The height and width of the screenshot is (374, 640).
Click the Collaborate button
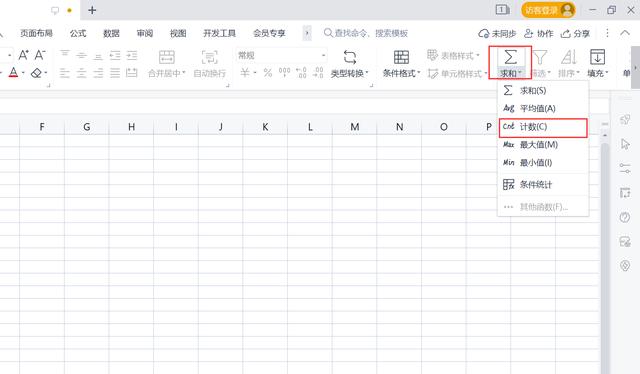pos(539,33)
